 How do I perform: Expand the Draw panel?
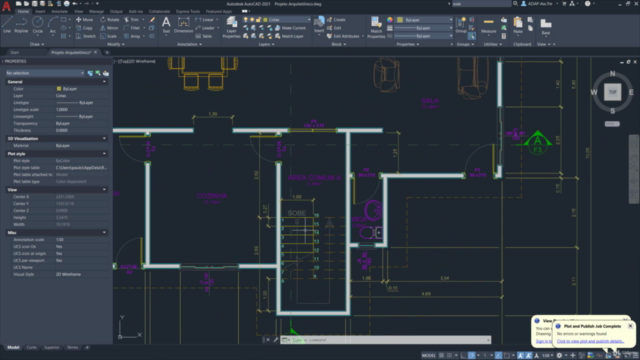point(37,44)
